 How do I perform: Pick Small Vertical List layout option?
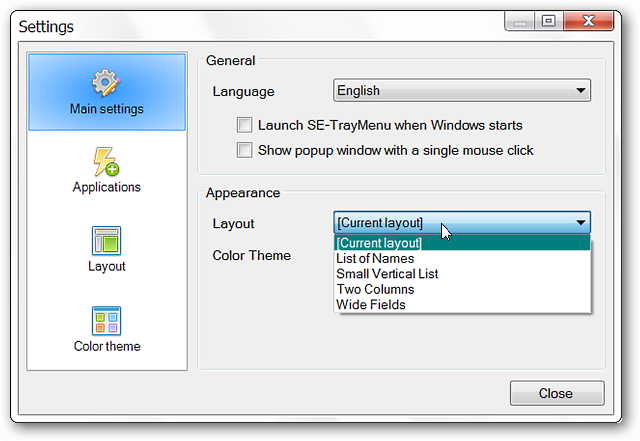coord(462,274)
